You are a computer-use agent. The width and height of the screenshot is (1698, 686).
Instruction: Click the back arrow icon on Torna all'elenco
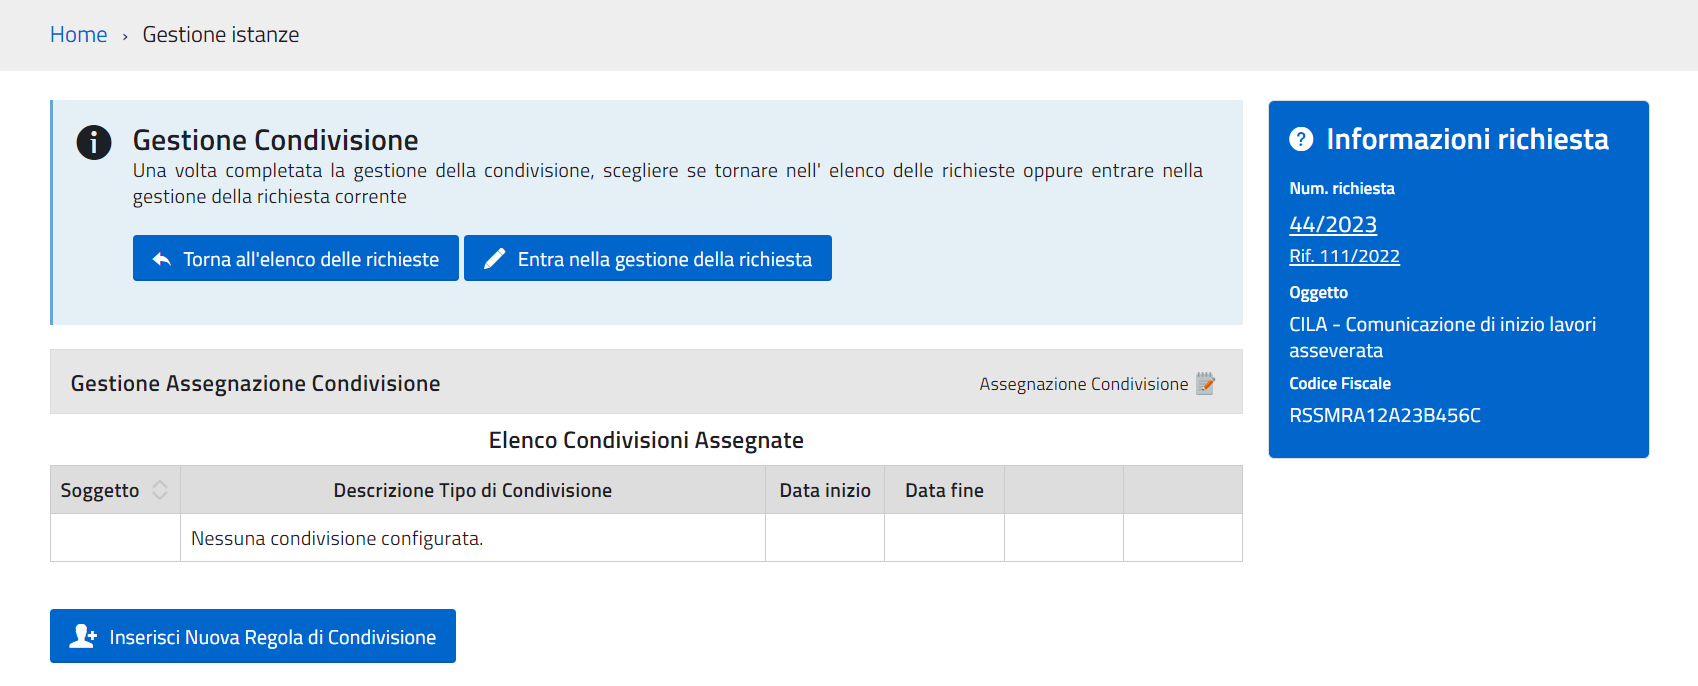[x=162, y=259]
